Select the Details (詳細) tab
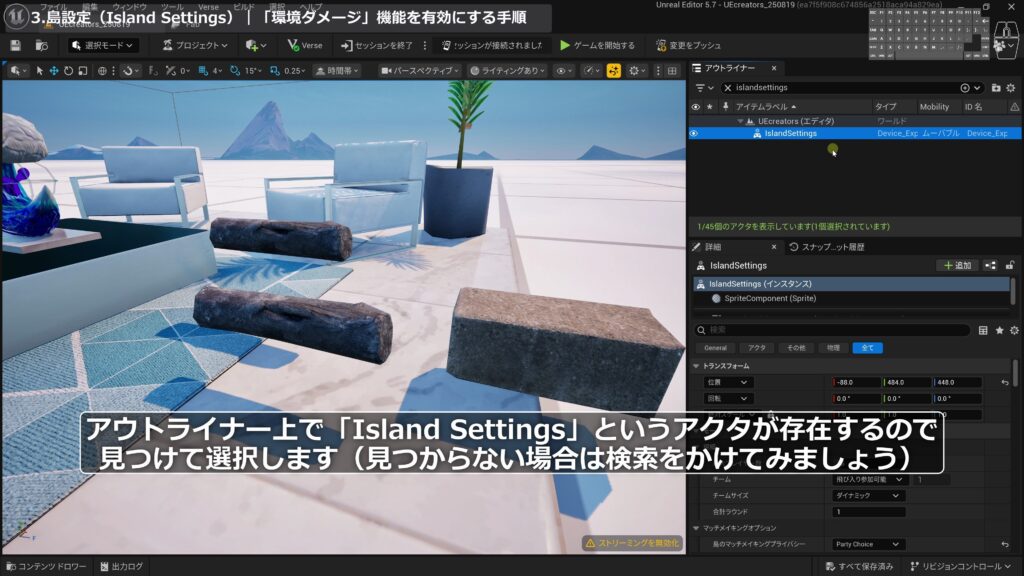Screen dimensions: 1024x576 point(713,247)
